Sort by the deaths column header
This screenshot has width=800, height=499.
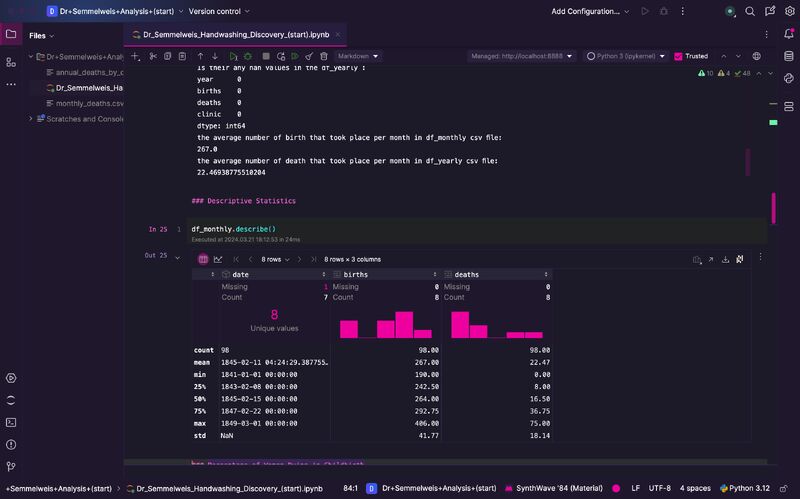click(x=496, y=275)
